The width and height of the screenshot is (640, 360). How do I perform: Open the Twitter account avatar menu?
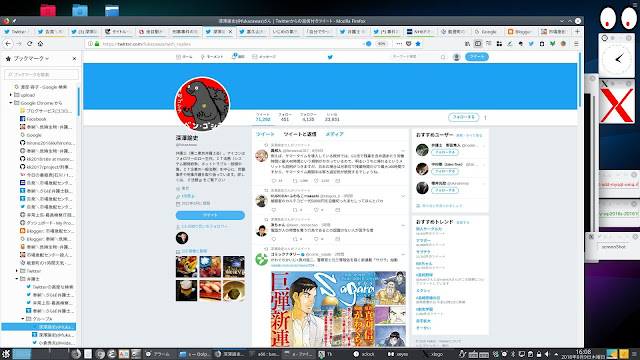click(x=456, y=57)
